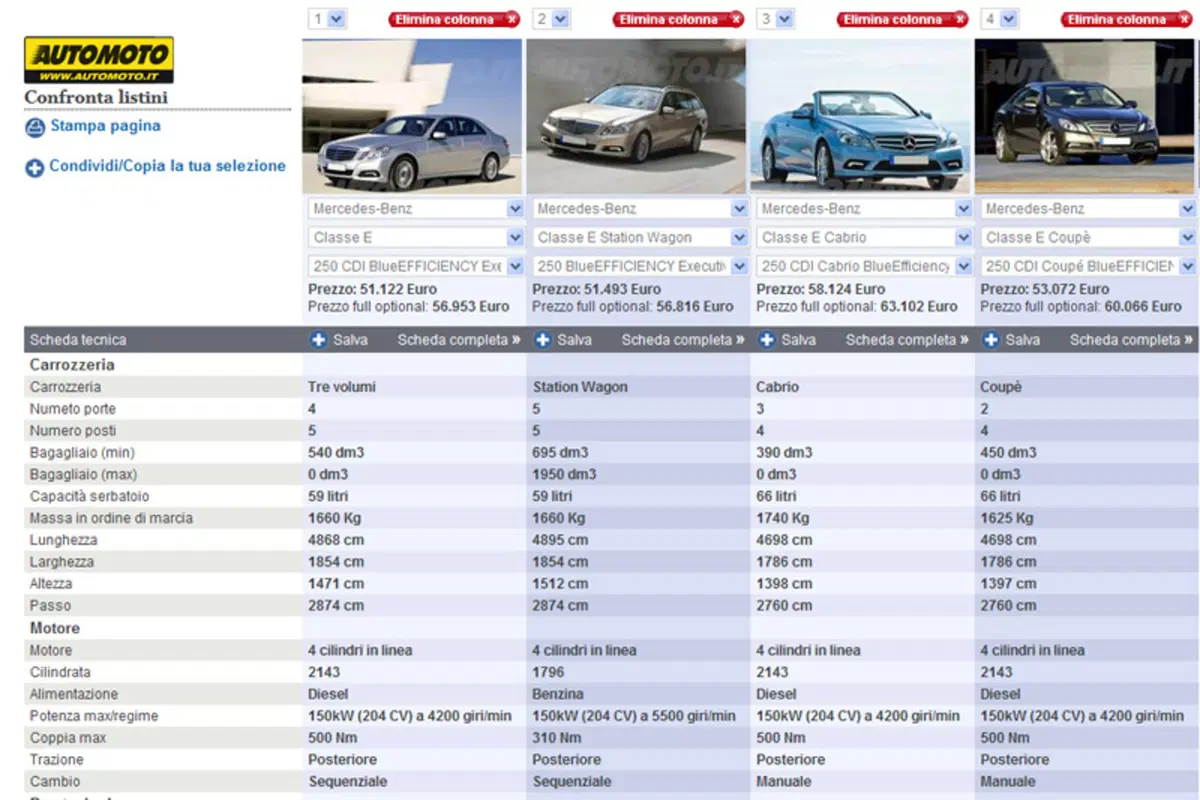Remove the first column with Elimina colonna
This screenshot has height=800, width=1200.
click(454, 19)
